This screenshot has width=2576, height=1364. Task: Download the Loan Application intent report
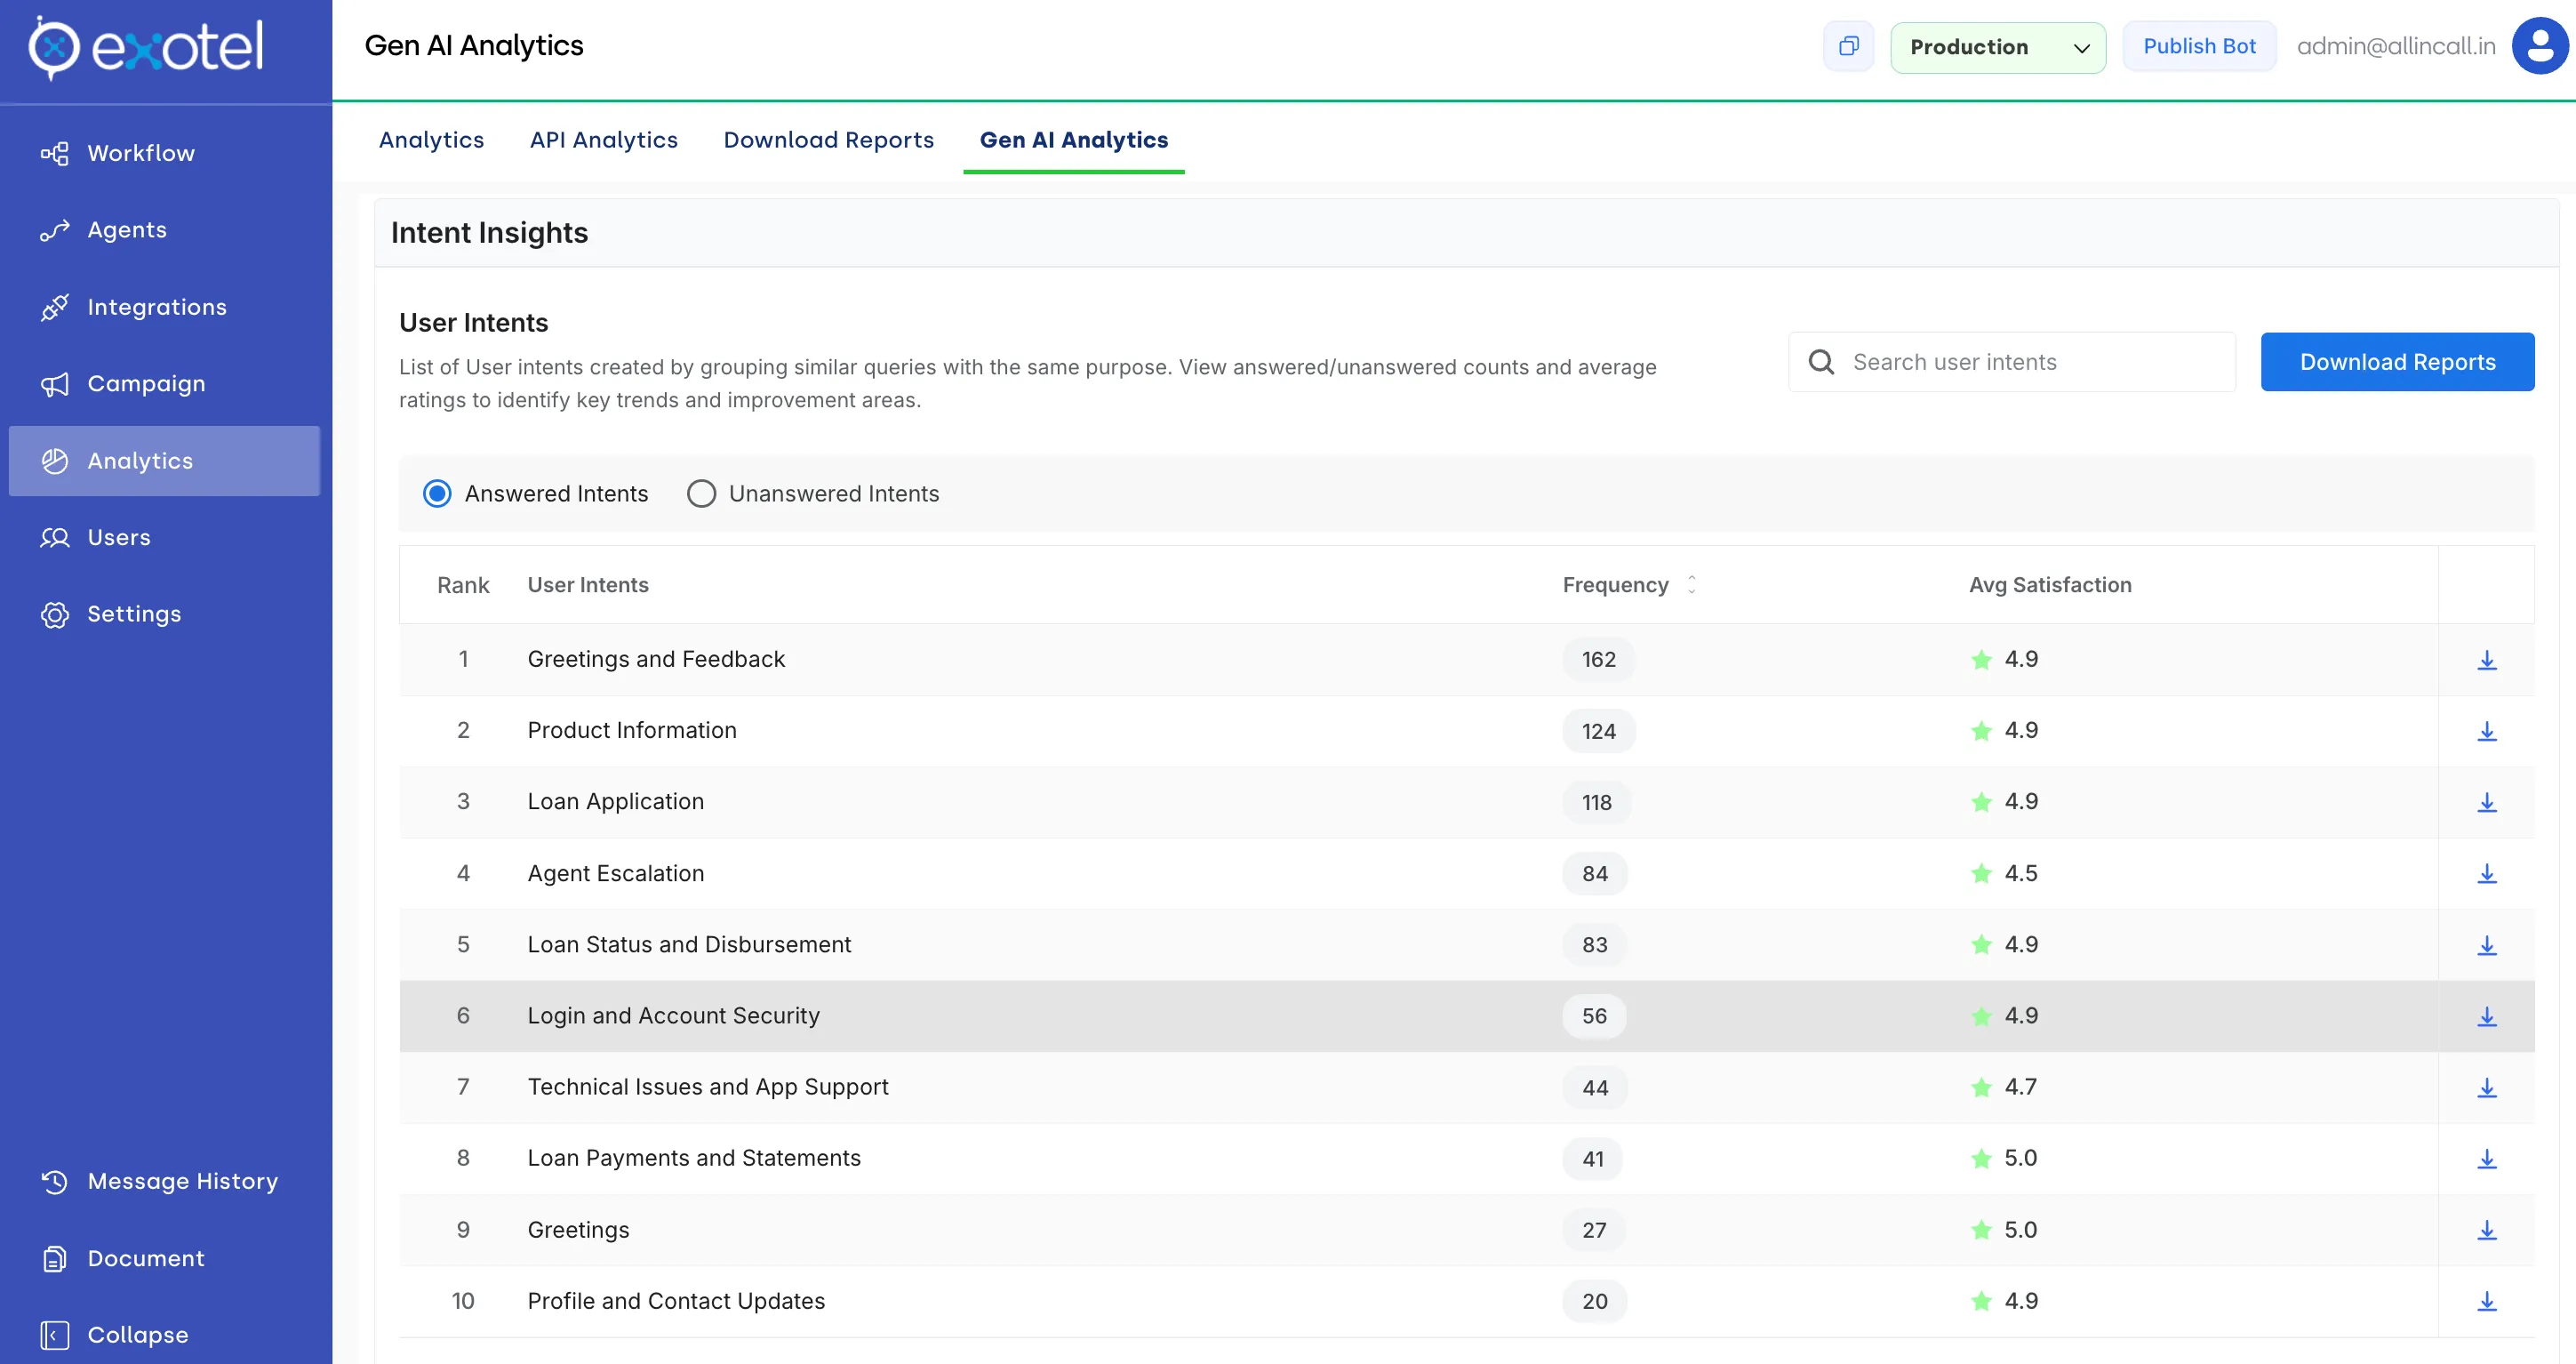point(2487,802)
